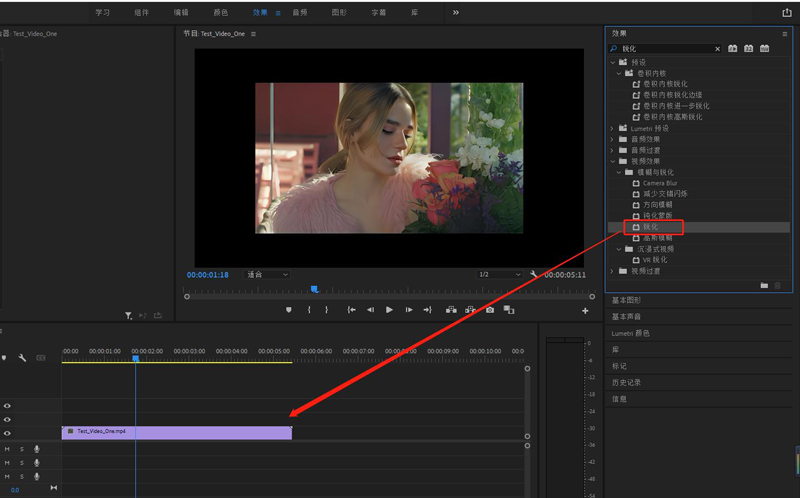The height and width of the screenshot is (498, 800).
Task: Click the Step Forward one frame icon
Action: (409, 310)
